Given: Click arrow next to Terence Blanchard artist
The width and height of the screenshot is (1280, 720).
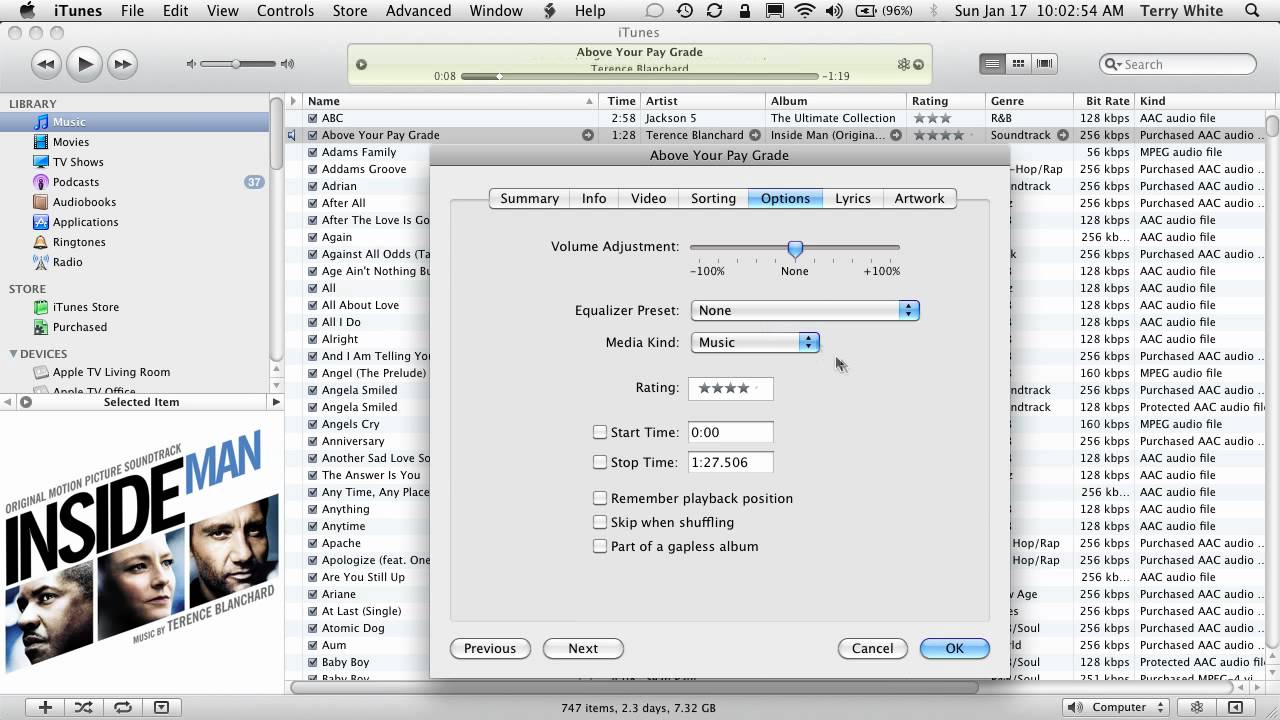Looking at the screenshot, I should [x=755, y=135].
